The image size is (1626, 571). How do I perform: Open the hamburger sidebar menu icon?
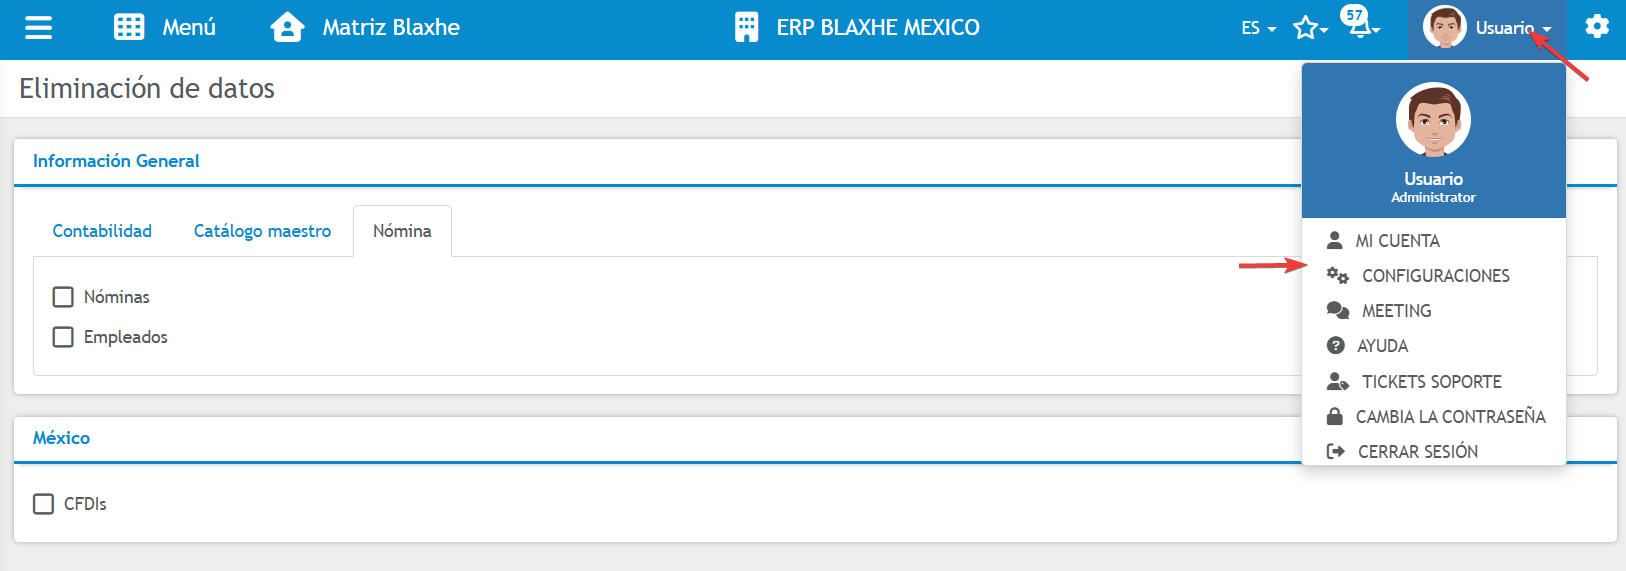[38, 28]
